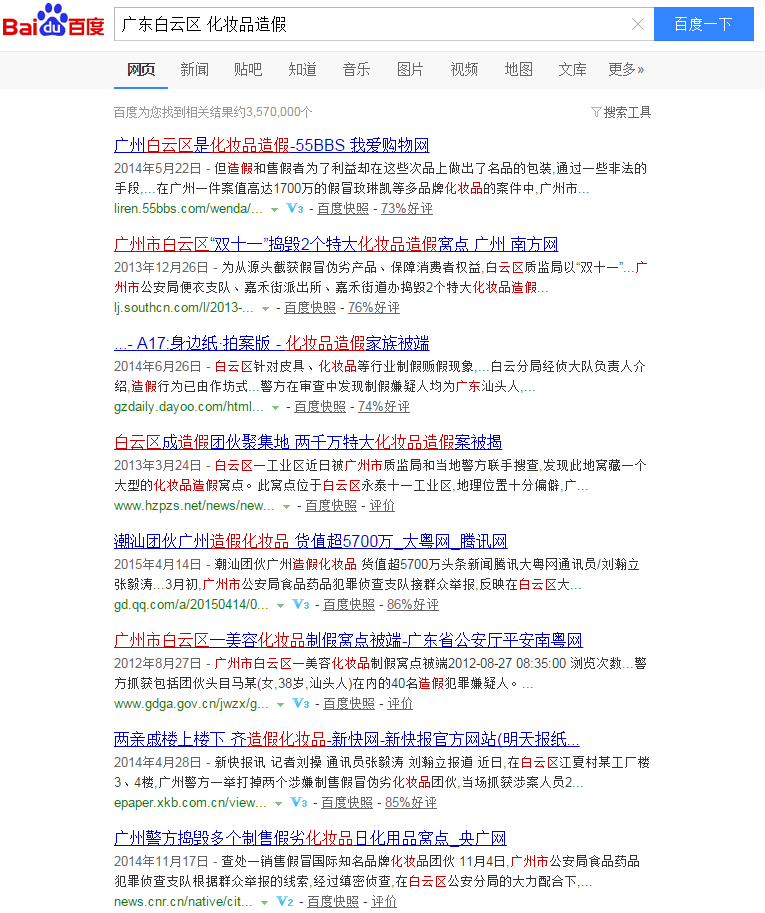Open the 76%好评 rating link
Screen dimensions: 765x913
pyautogui.click(x=374, y=307)
